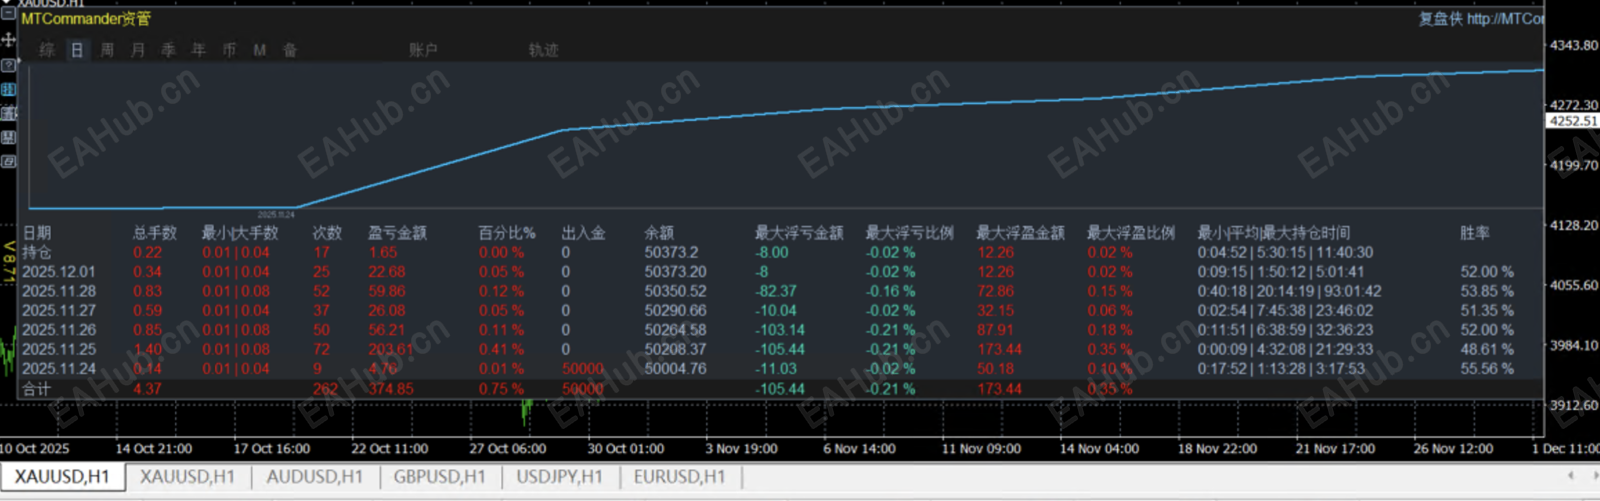Open the M tab
Viewport: 1600px width, 501px height.
pos(259,50)
